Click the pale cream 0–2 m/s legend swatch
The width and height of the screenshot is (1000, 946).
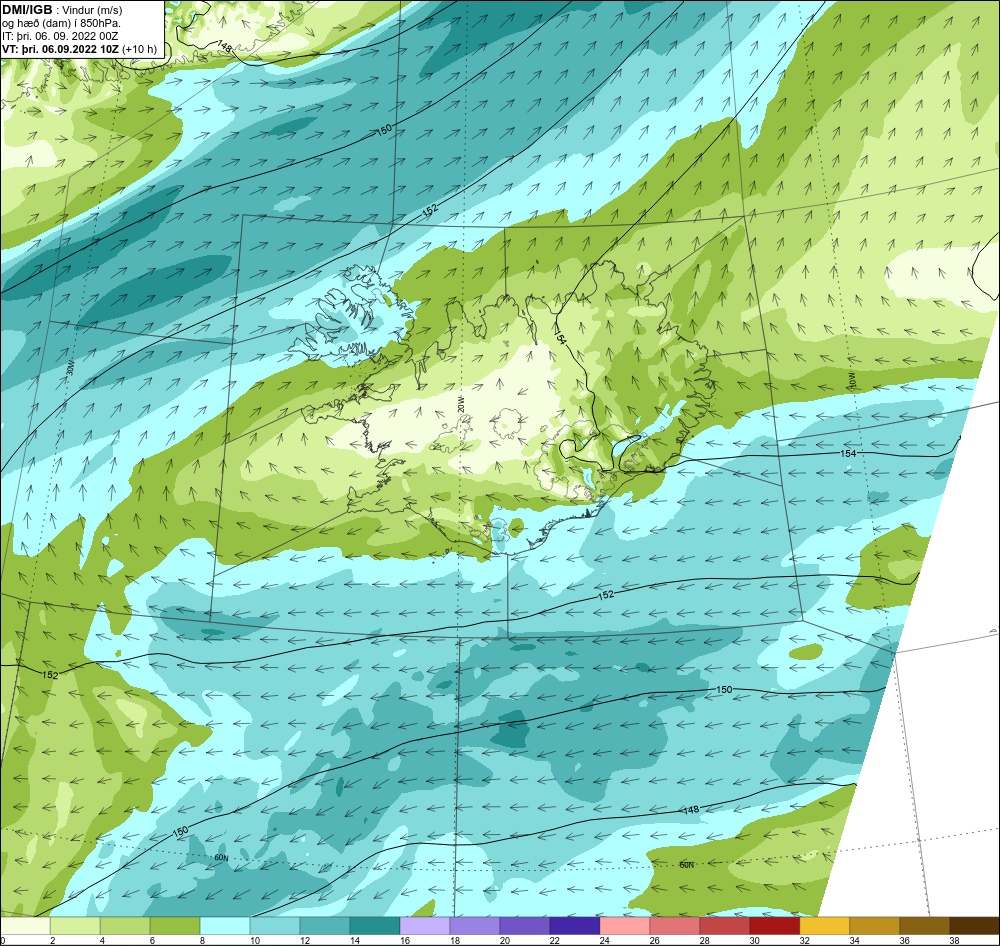(25, 926)
